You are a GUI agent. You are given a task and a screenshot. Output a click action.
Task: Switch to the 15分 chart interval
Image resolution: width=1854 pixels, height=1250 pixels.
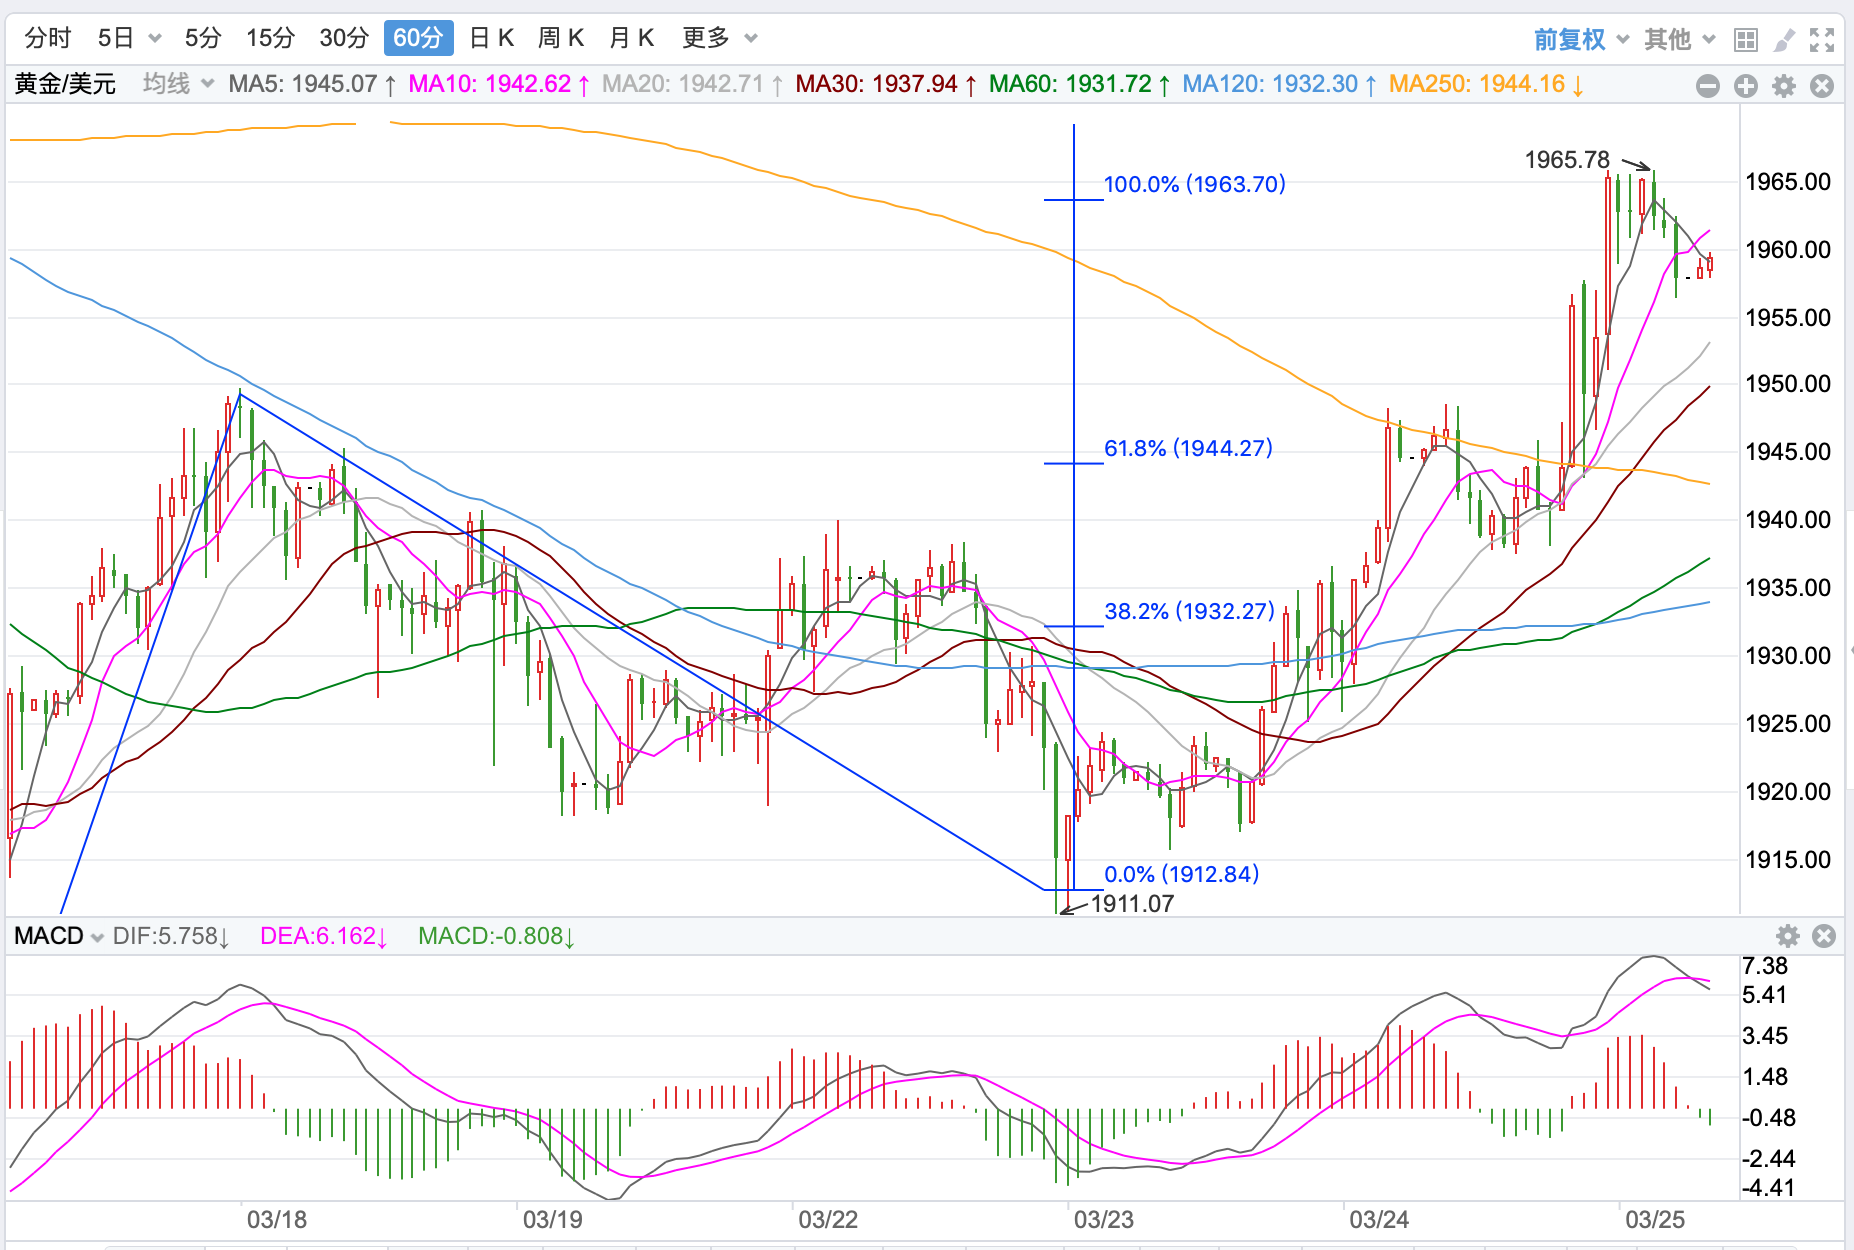click(x=271, y=38)
